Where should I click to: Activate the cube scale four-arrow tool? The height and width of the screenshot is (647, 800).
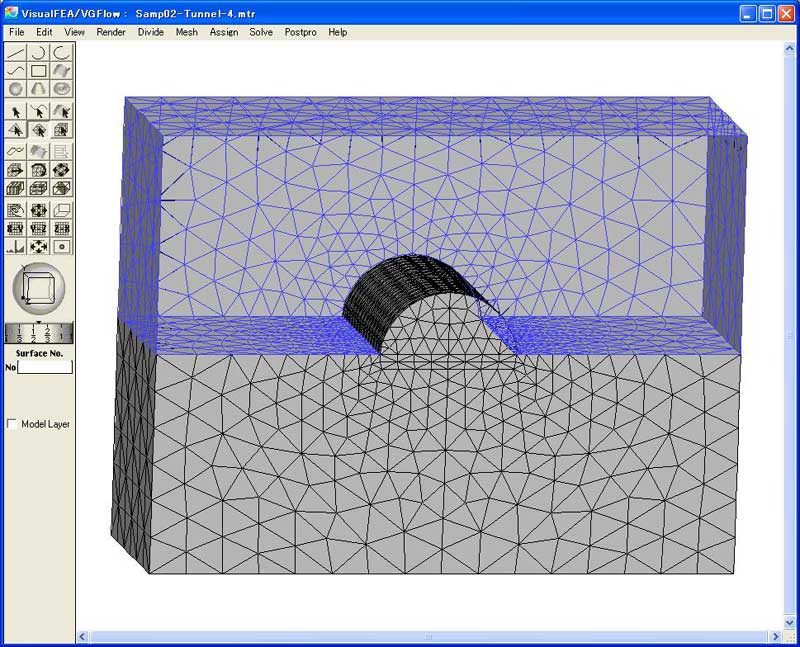point(61,170)
